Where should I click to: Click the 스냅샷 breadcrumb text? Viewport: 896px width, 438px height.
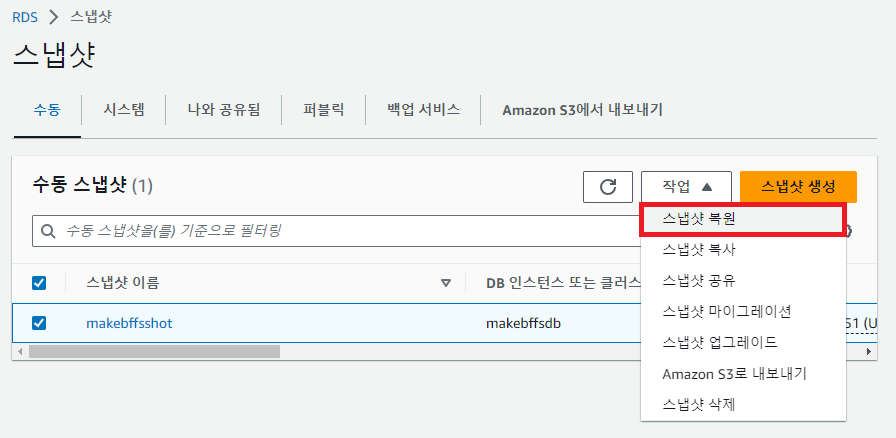click(x=91, y=17)
